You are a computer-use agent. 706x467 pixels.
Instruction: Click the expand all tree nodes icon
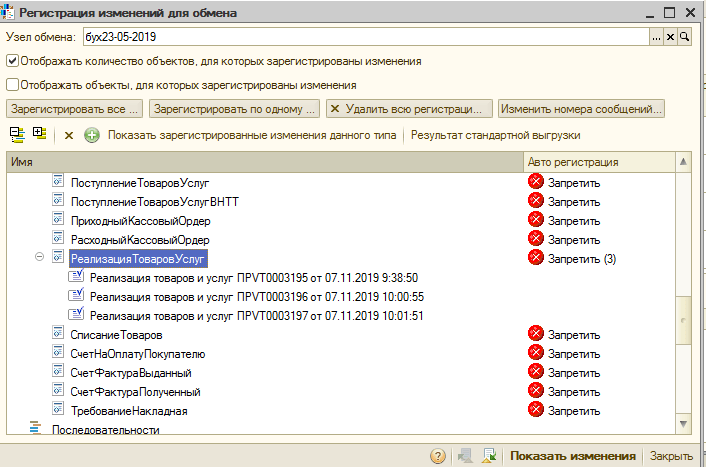[x=39, y=134]
